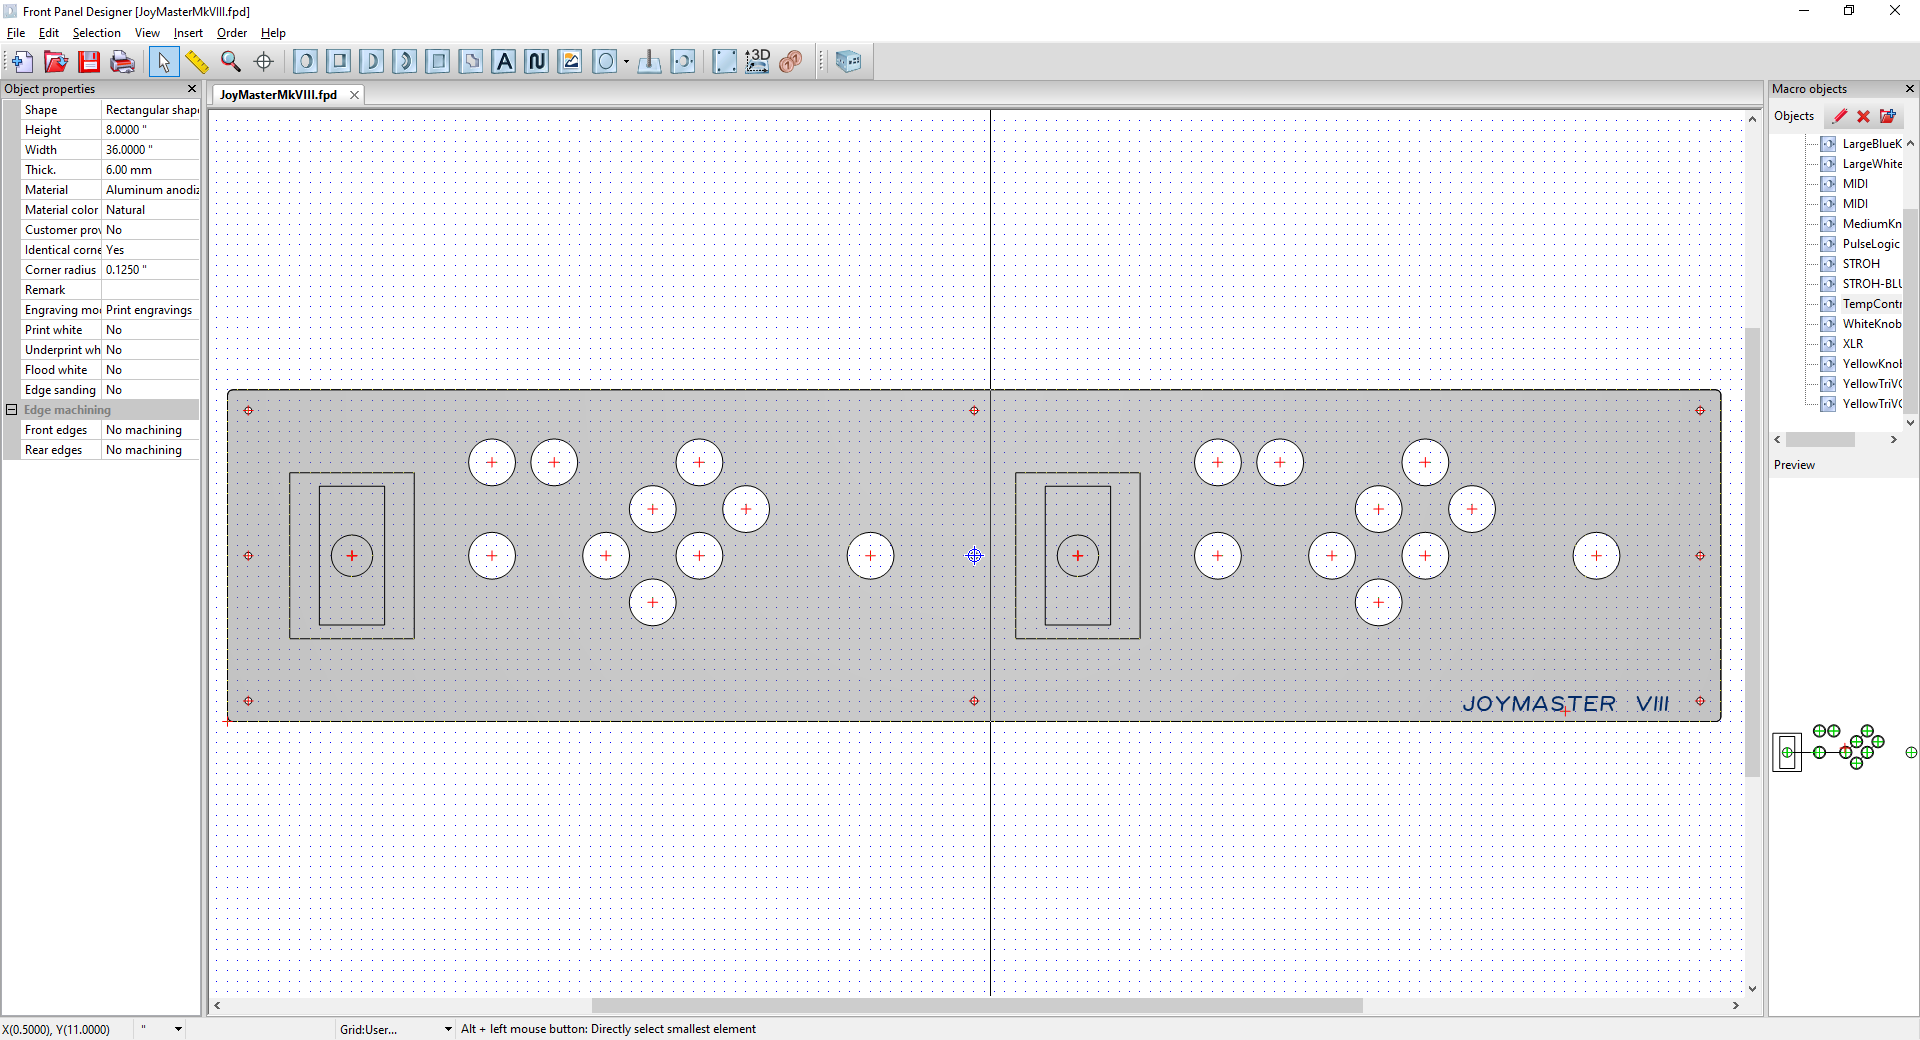Image resolution: width=1920 pixels, height=1040 pixels.
Task: Open the units dropdown in status bar
Action: 178,1029
